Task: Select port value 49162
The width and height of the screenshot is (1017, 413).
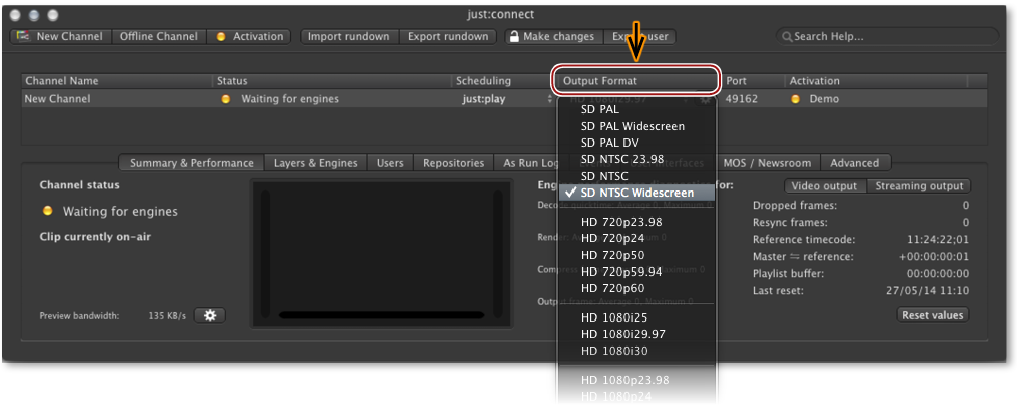Action: pyautogui.click(x=741, y=99)
